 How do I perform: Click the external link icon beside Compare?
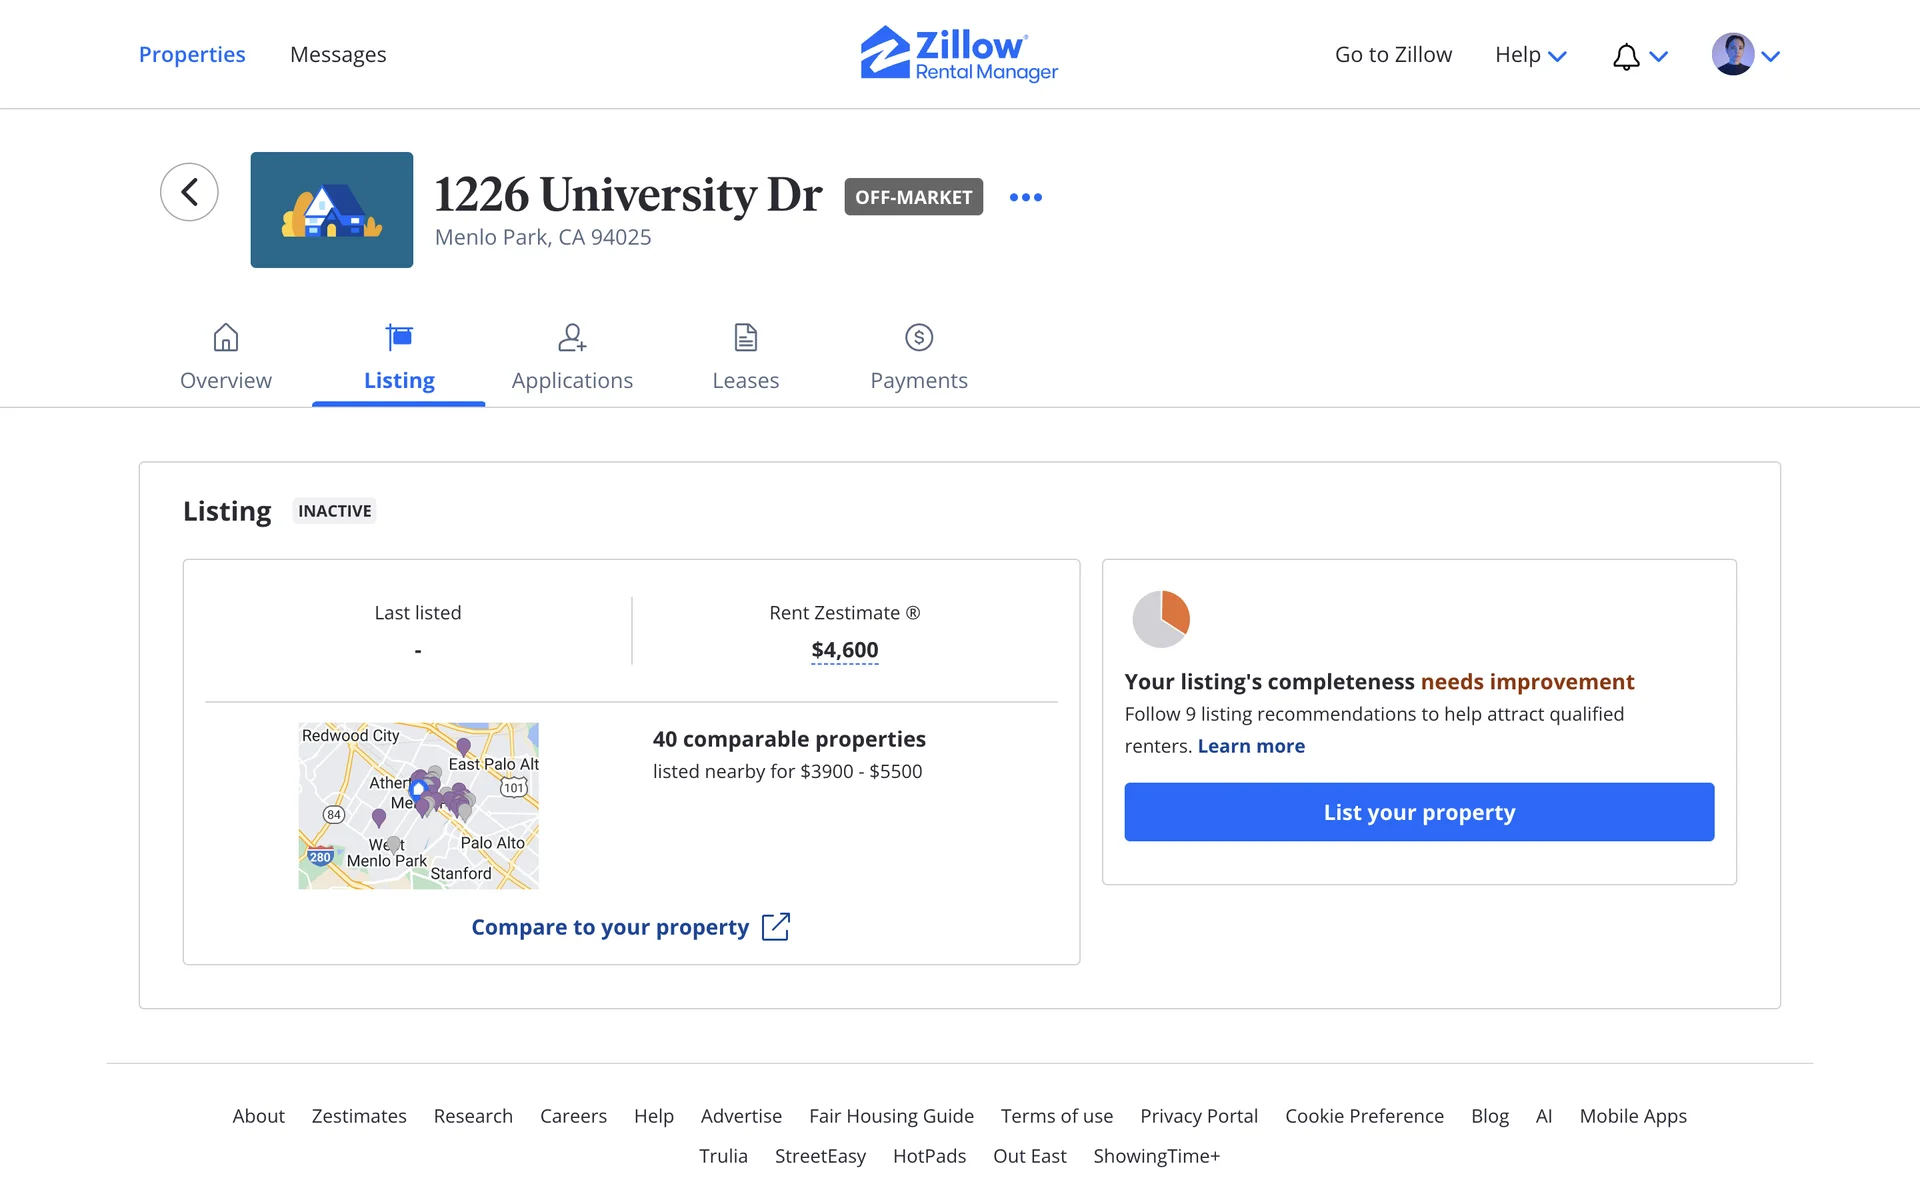coord(776,927)
